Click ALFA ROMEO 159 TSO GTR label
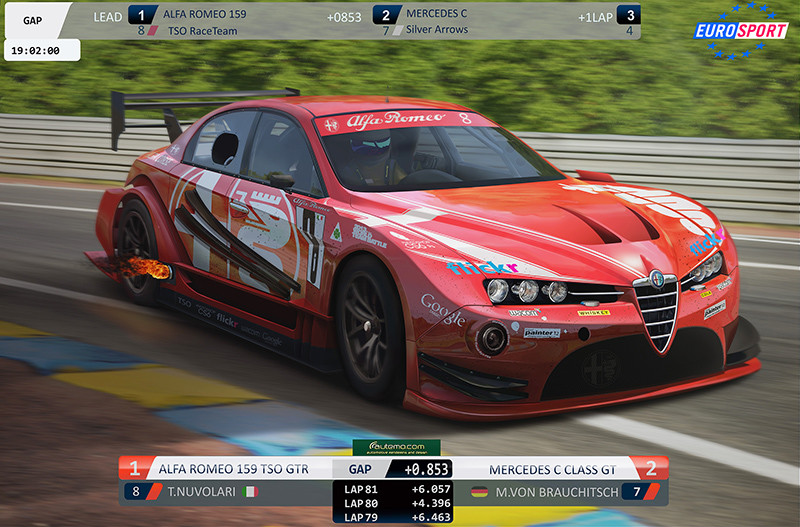This screenshot has height=527, width=800. pyautogui.click(x=233, y=469)
